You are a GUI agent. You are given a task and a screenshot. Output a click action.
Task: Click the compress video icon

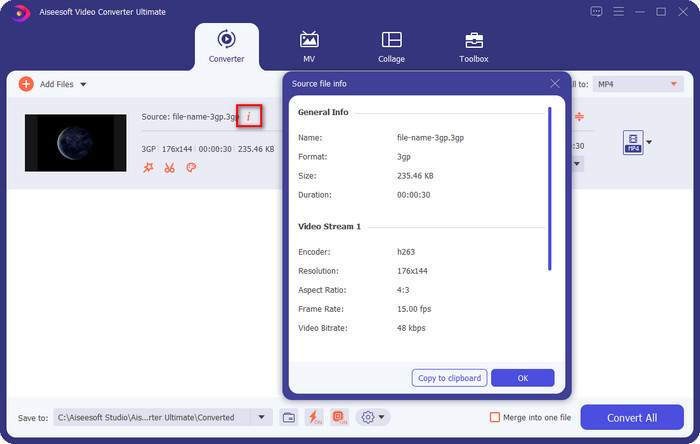point(579,116)
